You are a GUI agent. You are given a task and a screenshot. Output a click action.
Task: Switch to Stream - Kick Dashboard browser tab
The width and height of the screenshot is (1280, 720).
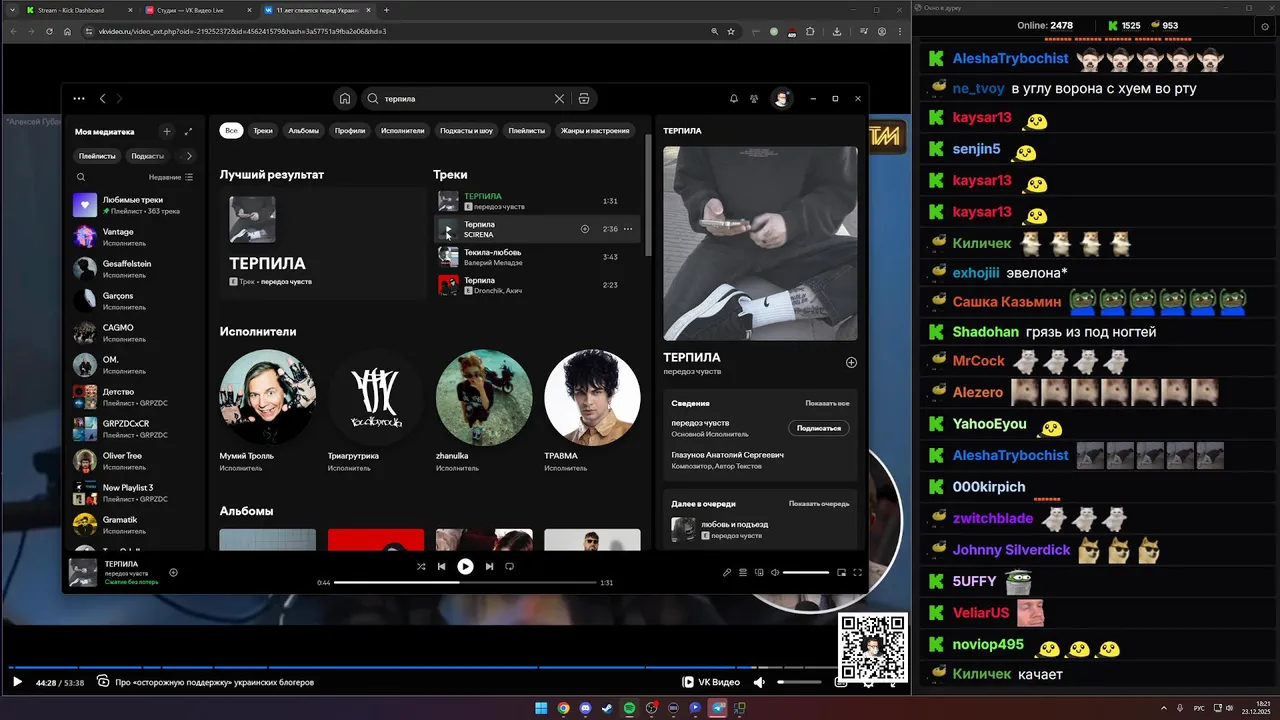[x=78, y=10]
